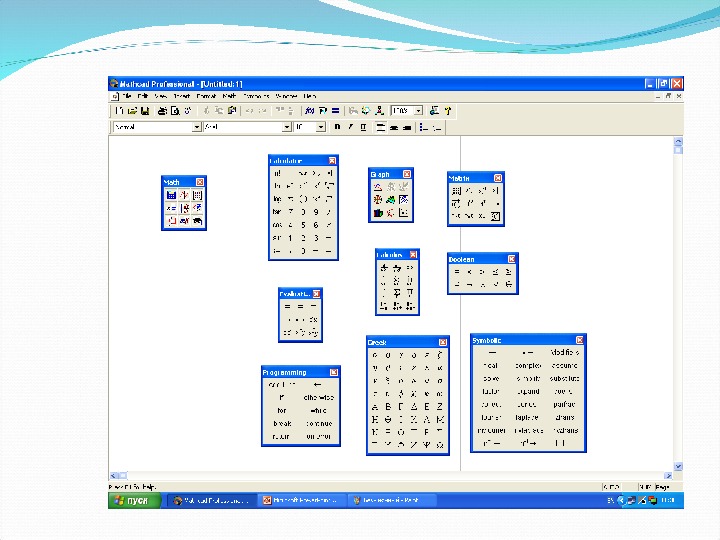Insert 3D bar plot from Graph palette

[377, 213]
